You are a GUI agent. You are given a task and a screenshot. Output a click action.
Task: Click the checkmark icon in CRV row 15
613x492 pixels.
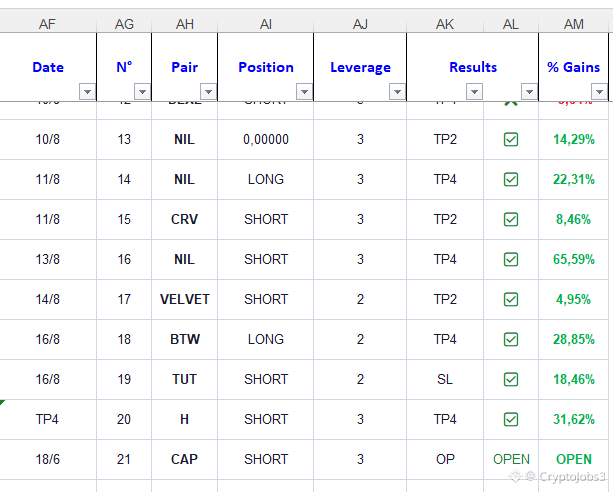point(511,219)
